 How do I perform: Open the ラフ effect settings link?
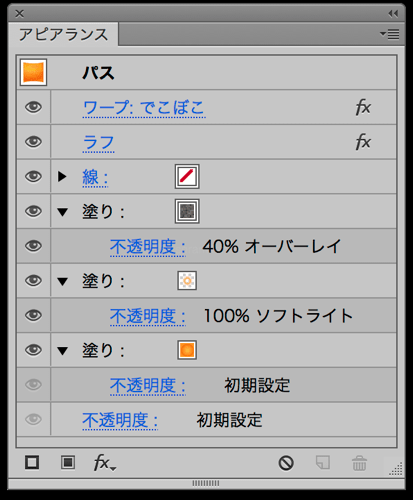pyautogui.click(x=98, y=143)
